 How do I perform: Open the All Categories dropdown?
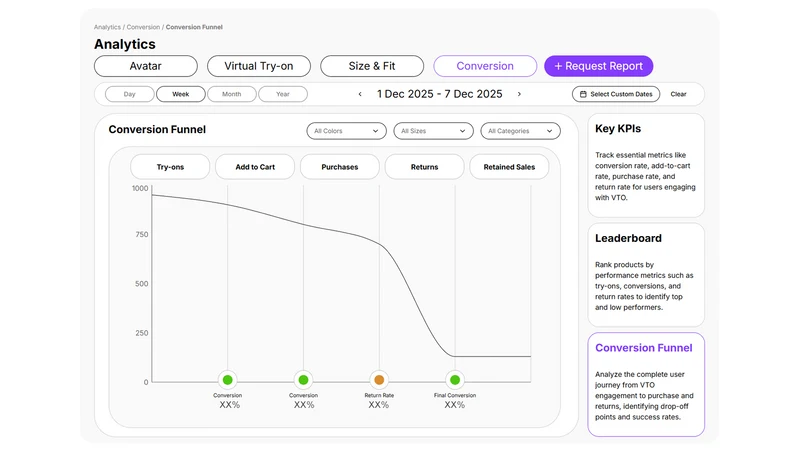(520, 131)
